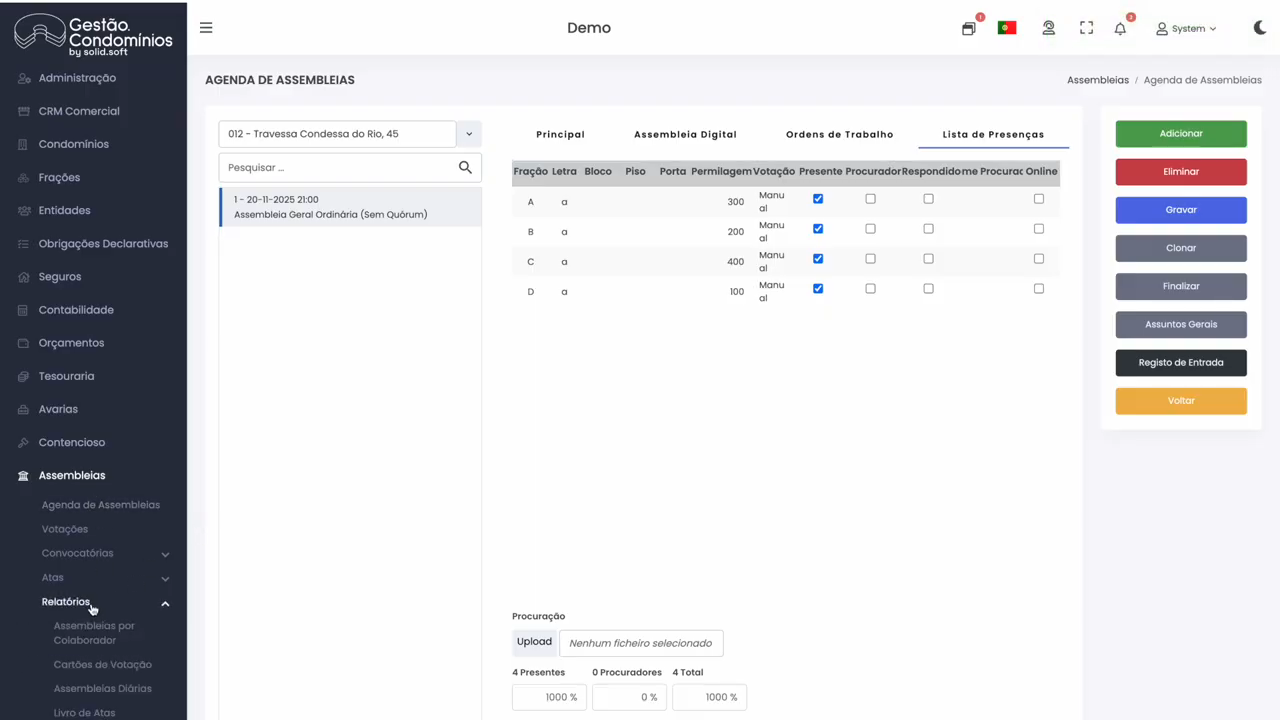Image resolution: width=1280 pixels, height=720 pixels.
Task: Uncheck Presente for fraction A
Action: [818, 199]
